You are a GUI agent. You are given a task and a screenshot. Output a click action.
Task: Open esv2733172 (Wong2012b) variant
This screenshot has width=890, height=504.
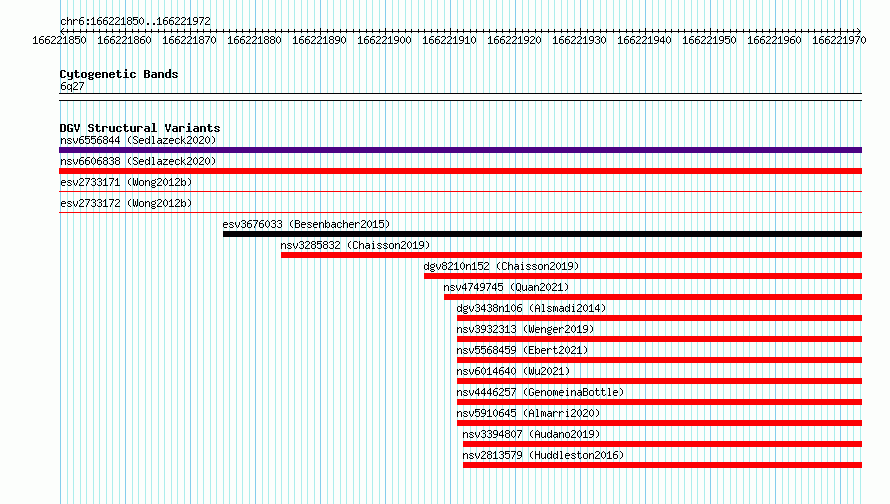point(126,203)
